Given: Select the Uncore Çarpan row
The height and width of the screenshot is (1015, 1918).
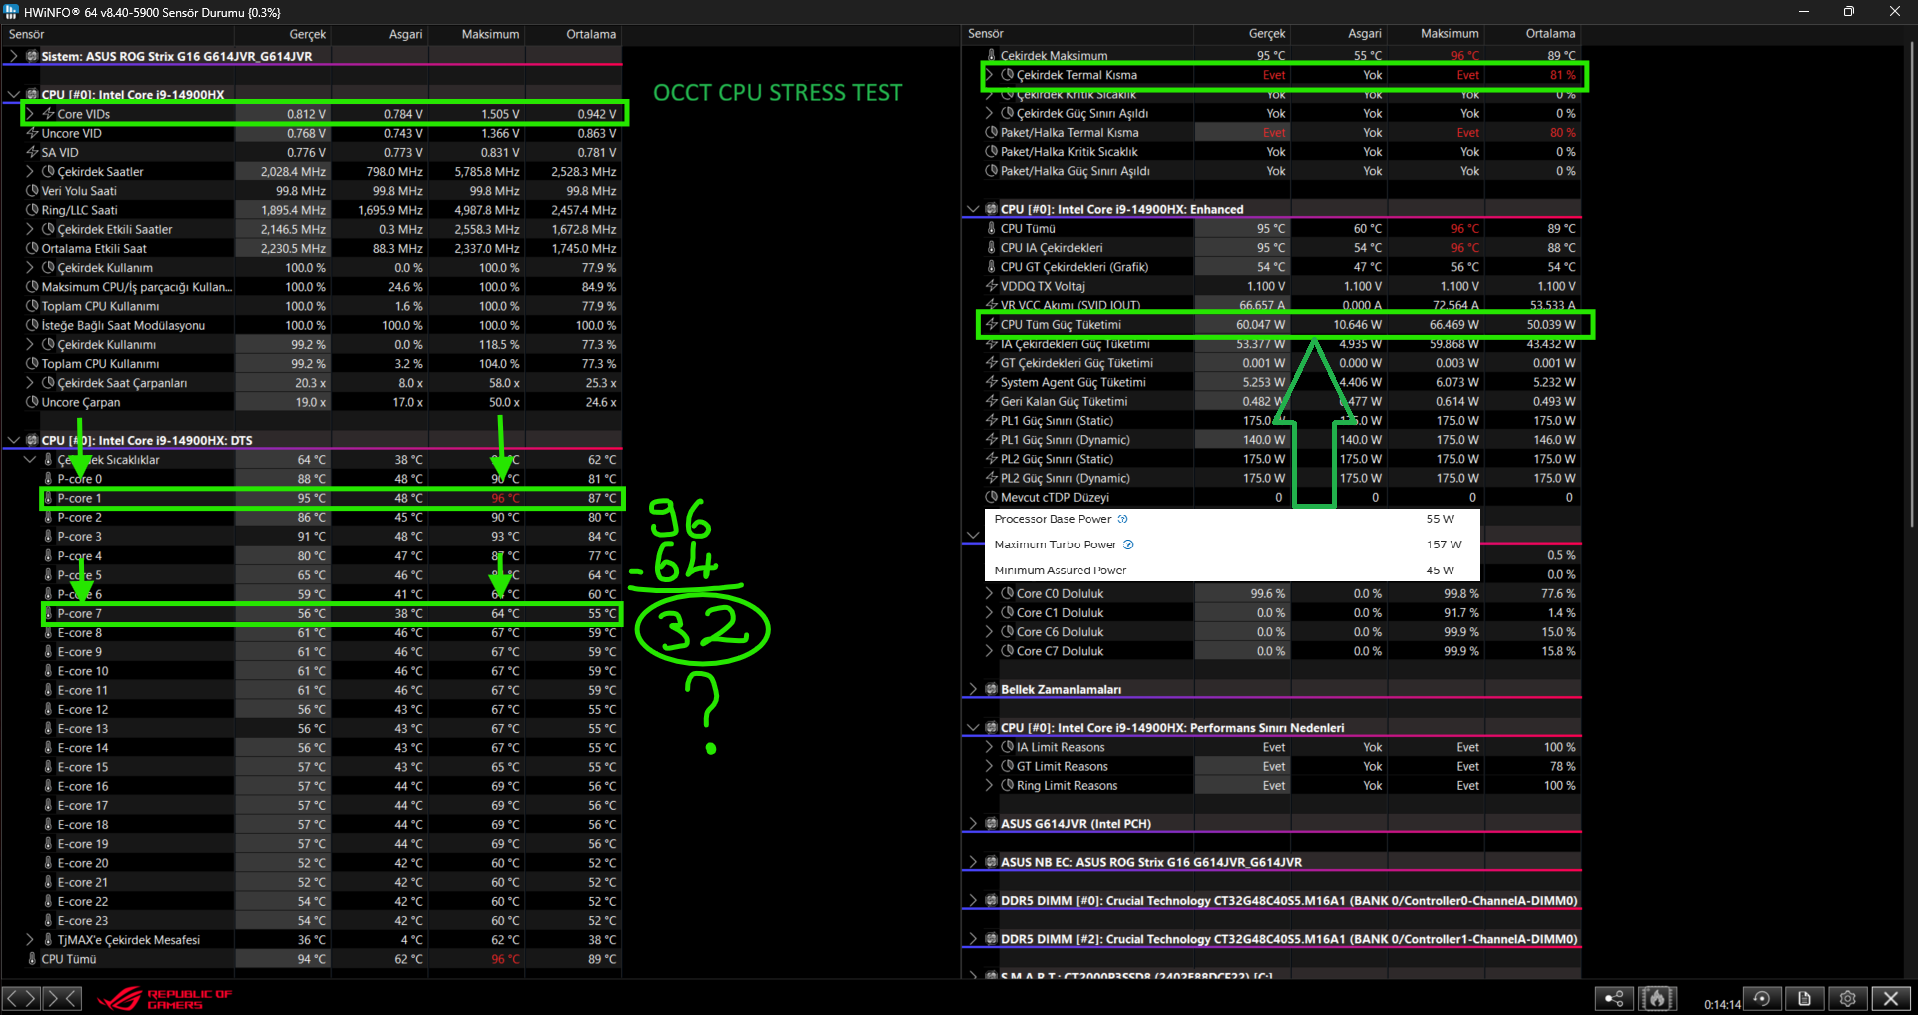Looking at the screenshot, I should tap(311, 402).
